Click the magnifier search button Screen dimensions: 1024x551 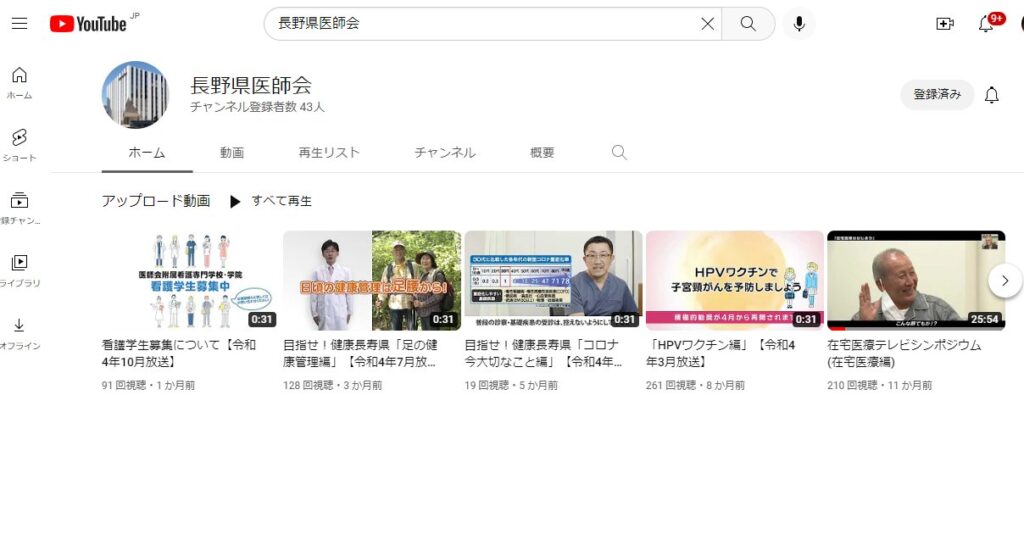748,23
